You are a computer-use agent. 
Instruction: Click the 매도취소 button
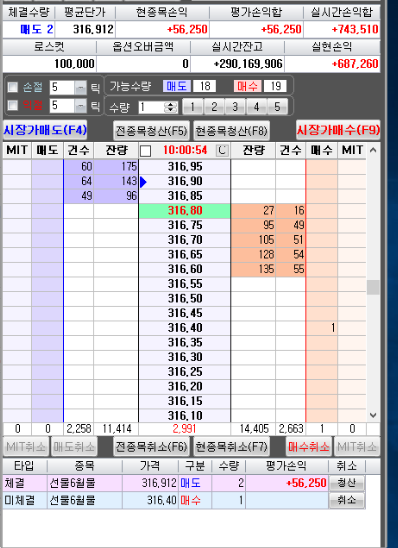[x=74, y=447]
